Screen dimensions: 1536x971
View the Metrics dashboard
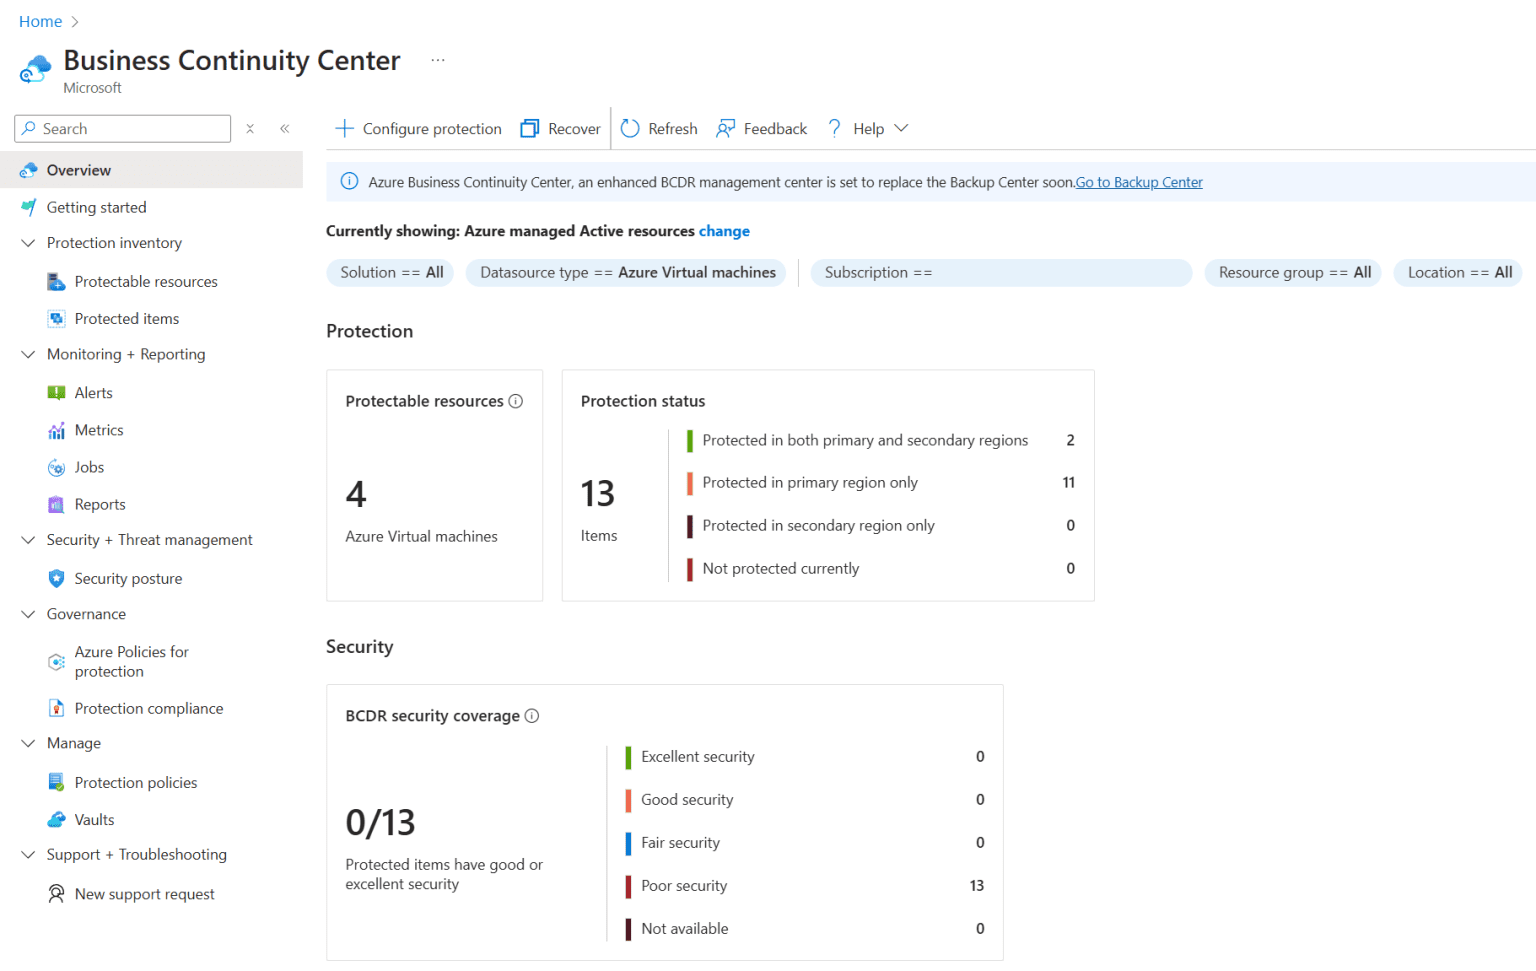click(x=99, y=430)
